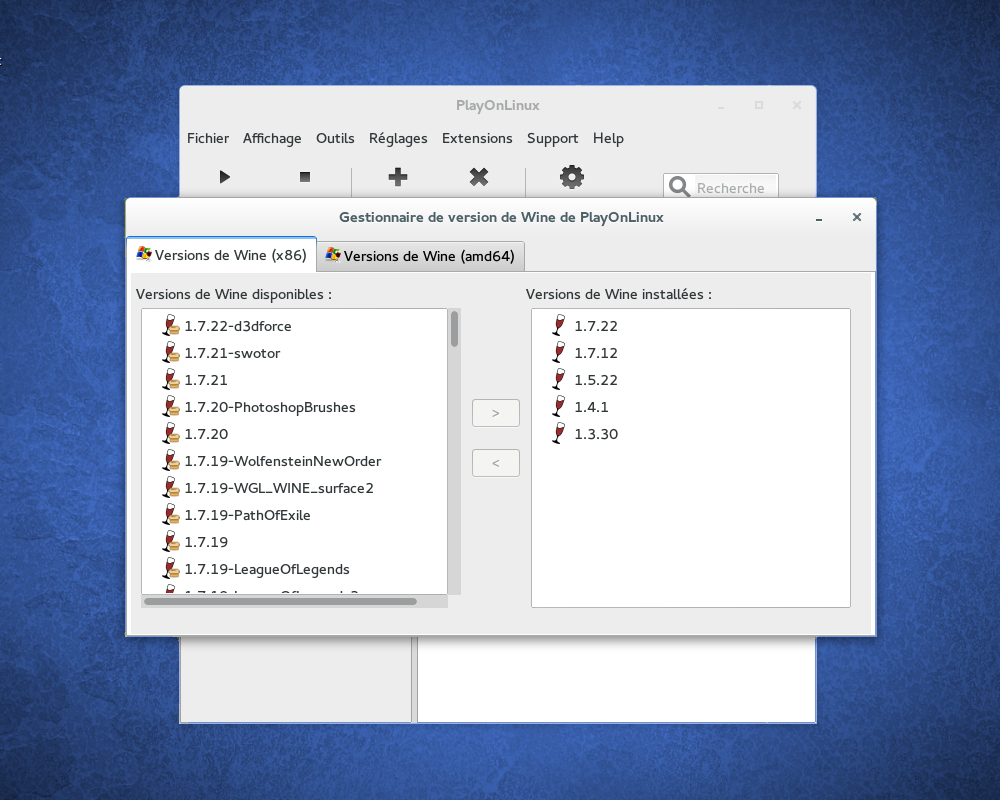Click the Recherche search field
Viewport: 1000px width, 800px height.
721,186
